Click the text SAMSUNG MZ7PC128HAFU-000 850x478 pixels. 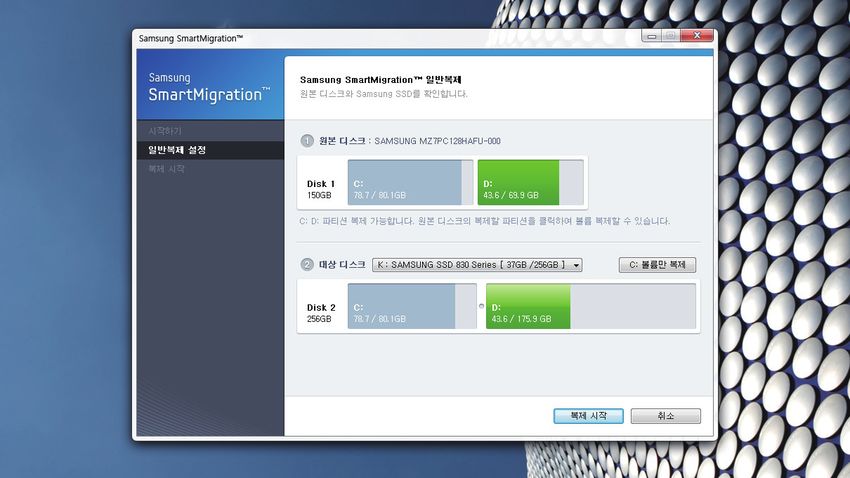437,141
